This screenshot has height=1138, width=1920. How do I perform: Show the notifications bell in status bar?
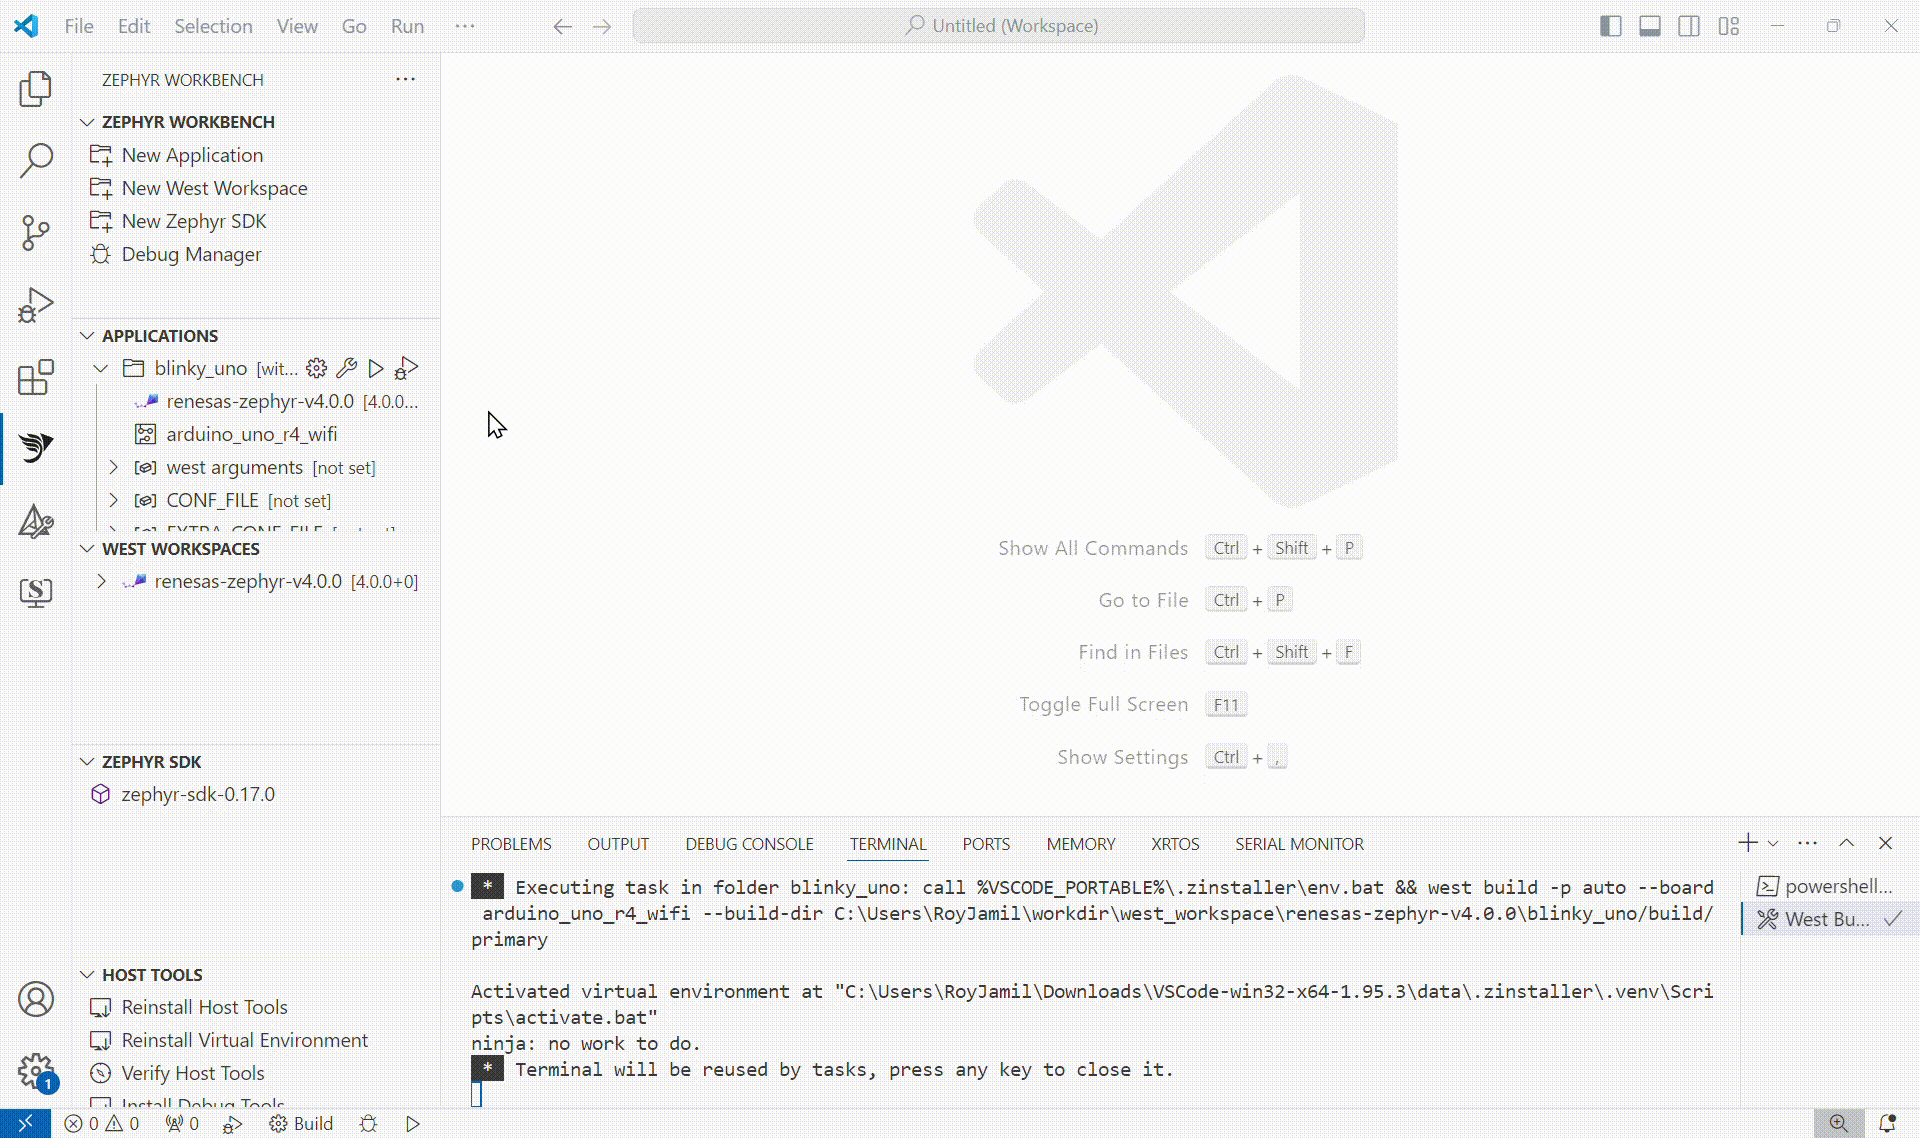tap(1888, 1123)
